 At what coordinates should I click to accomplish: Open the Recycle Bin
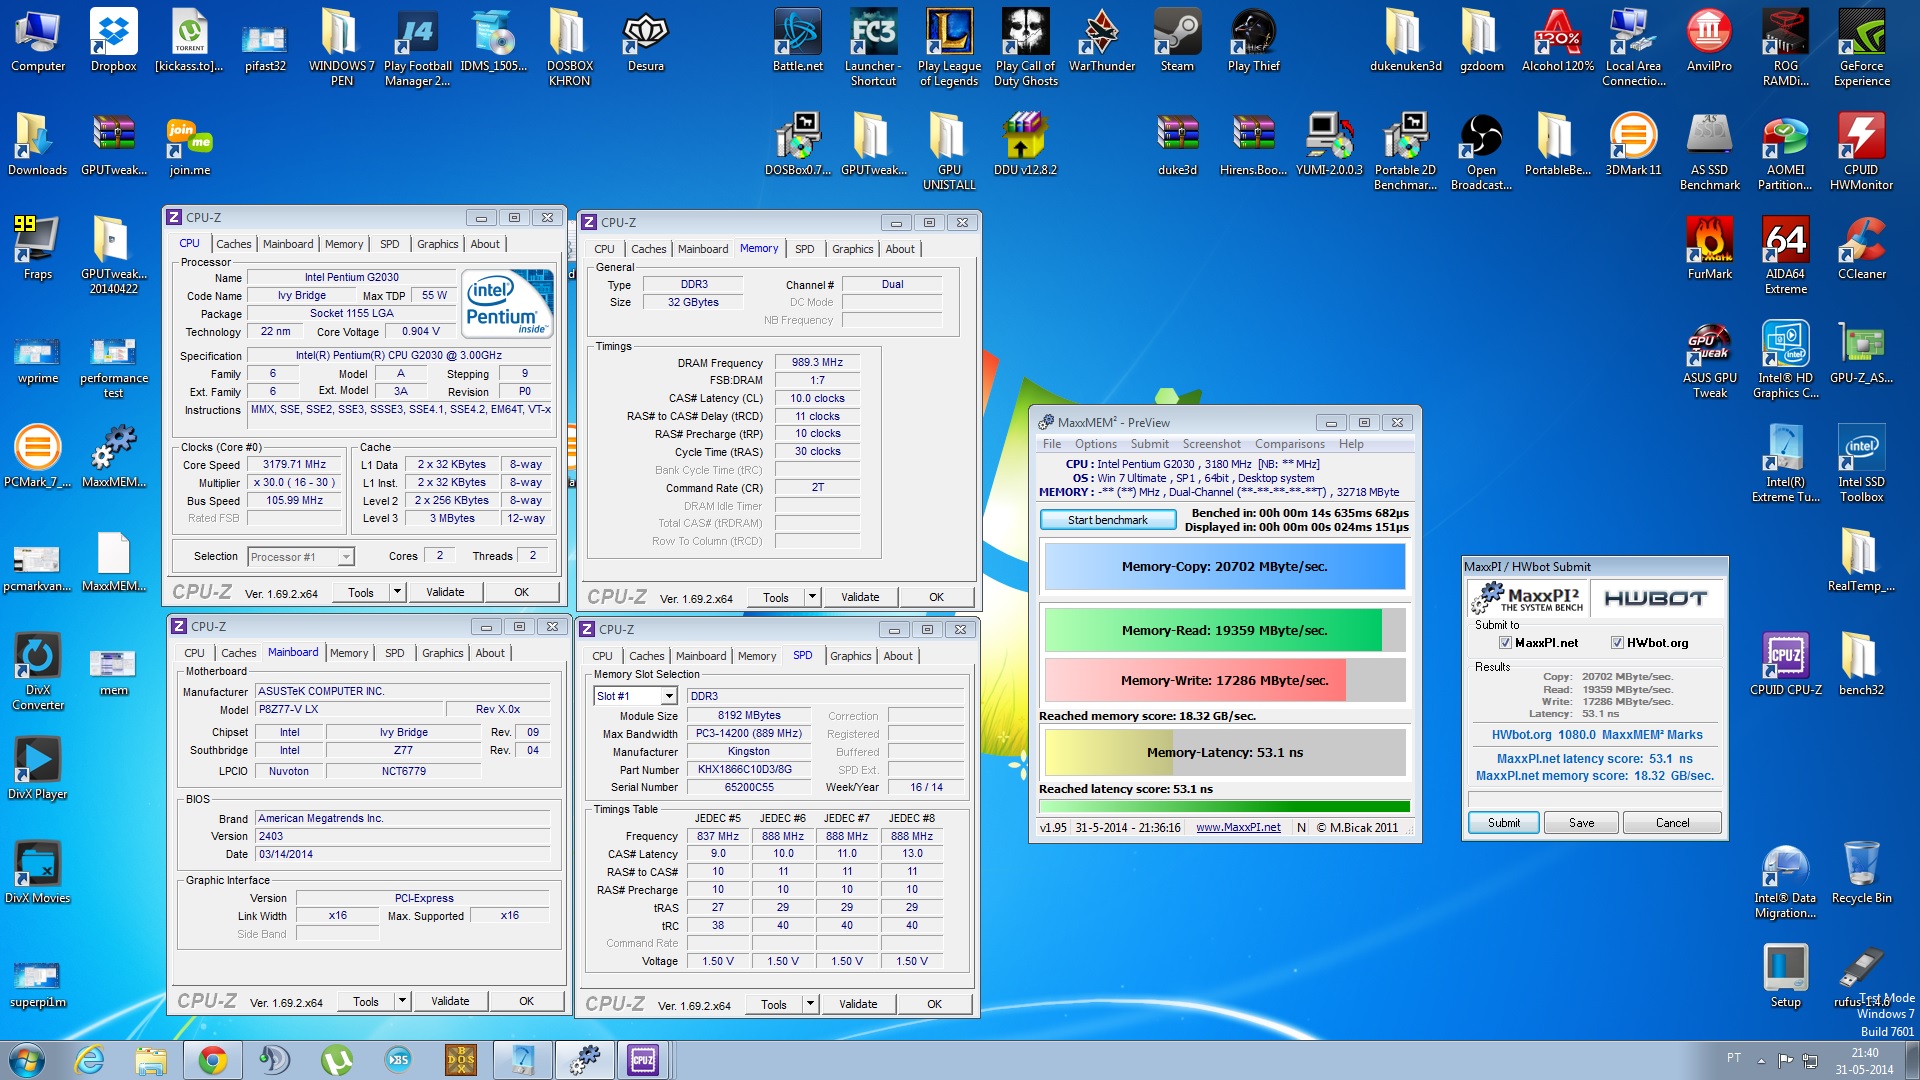click(x=1861, y=873)
